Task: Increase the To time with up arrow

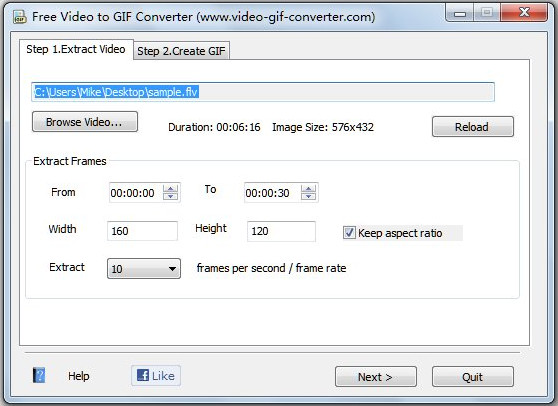Action: click(x=308, y=189)
